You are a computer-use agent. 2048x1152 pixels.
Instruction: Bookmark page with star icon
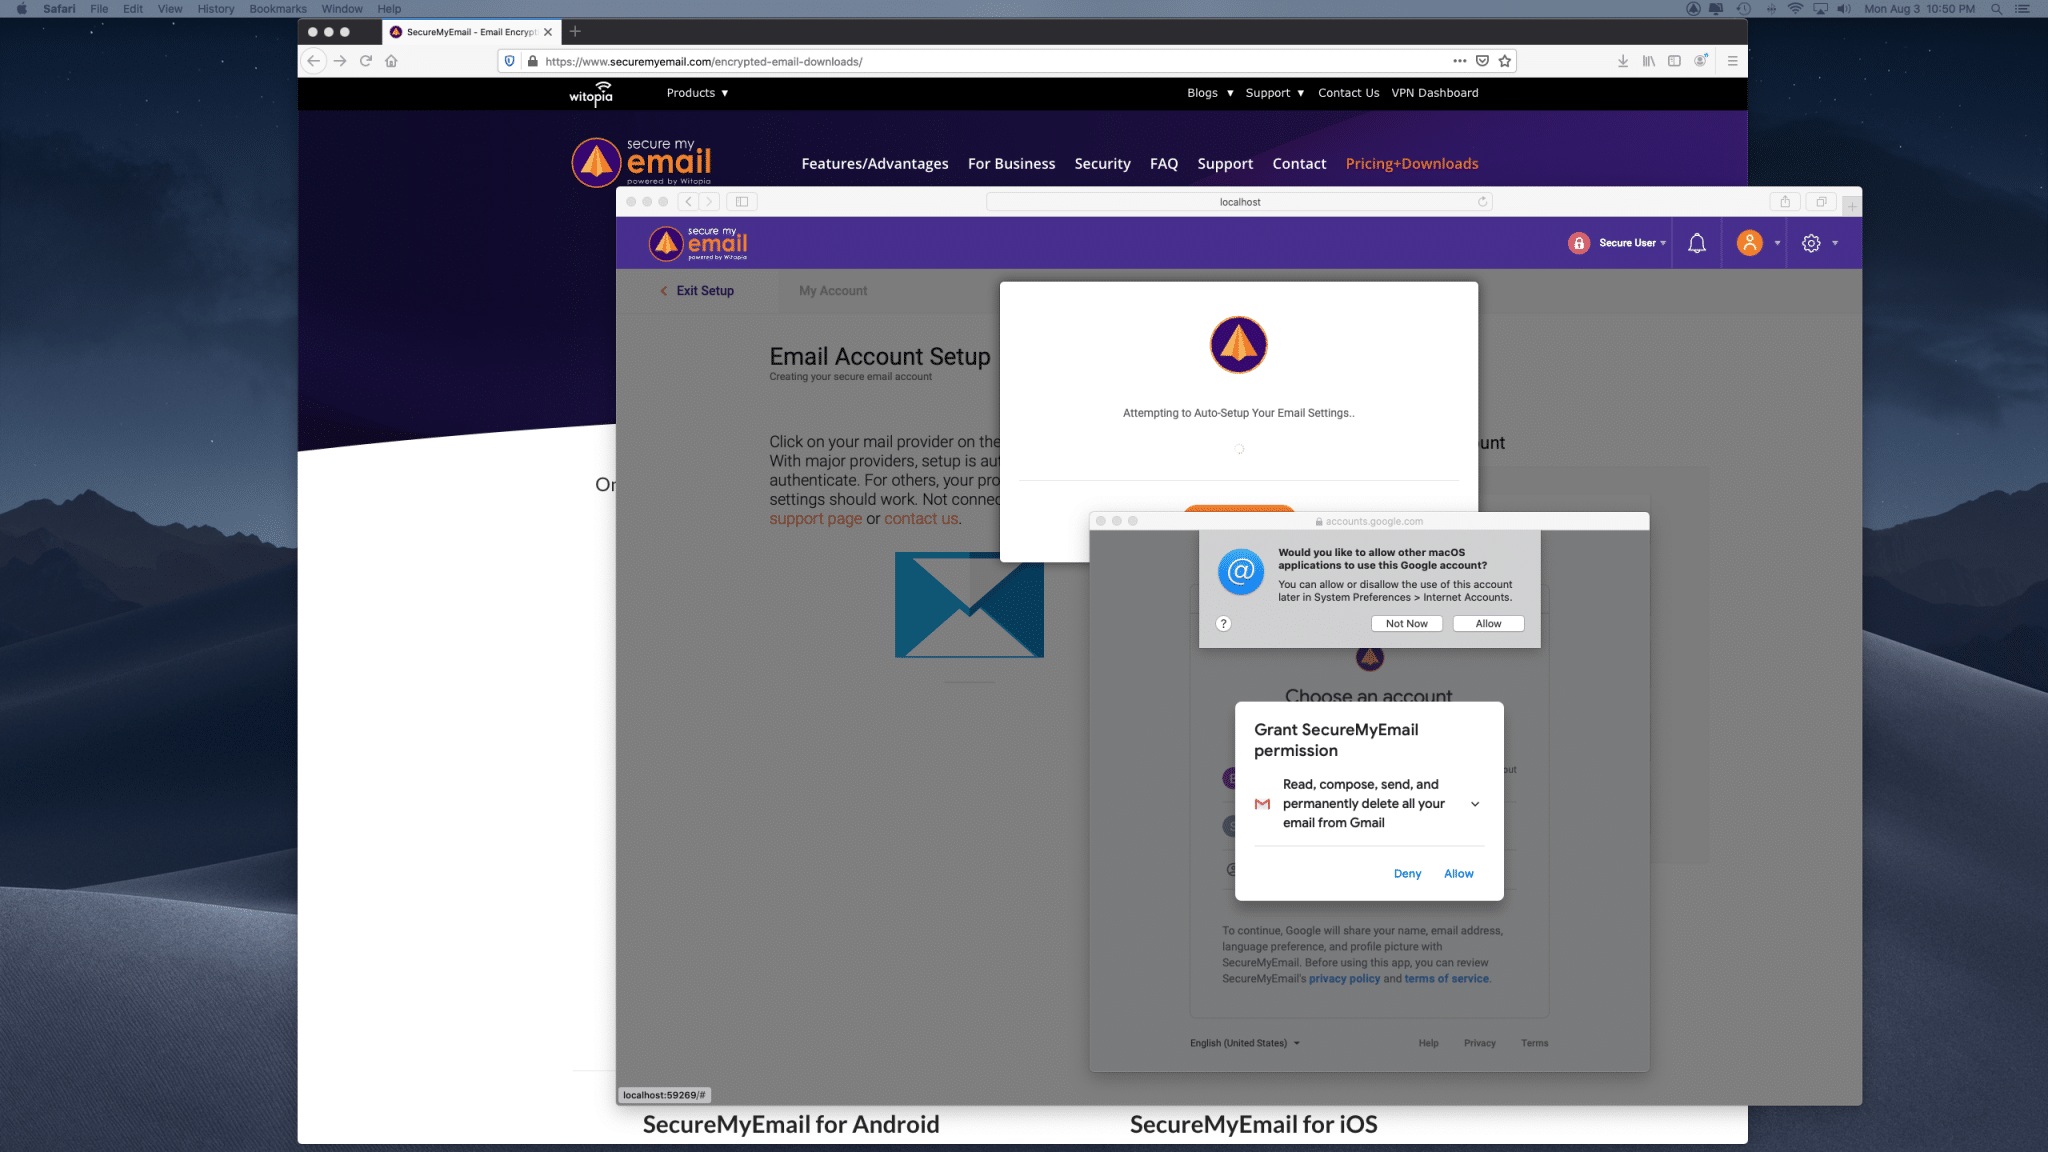point(1504,61)
